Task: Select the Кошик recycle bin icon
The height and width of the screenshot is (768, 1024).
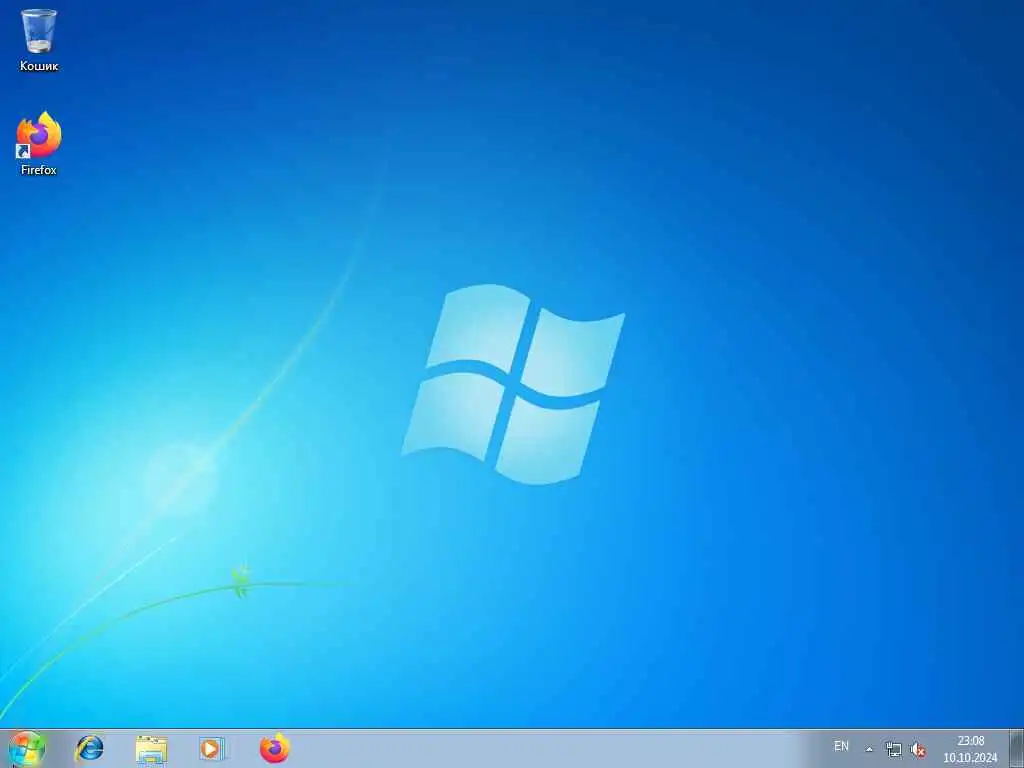Action: pyautogui.click(x=39, y=39)
